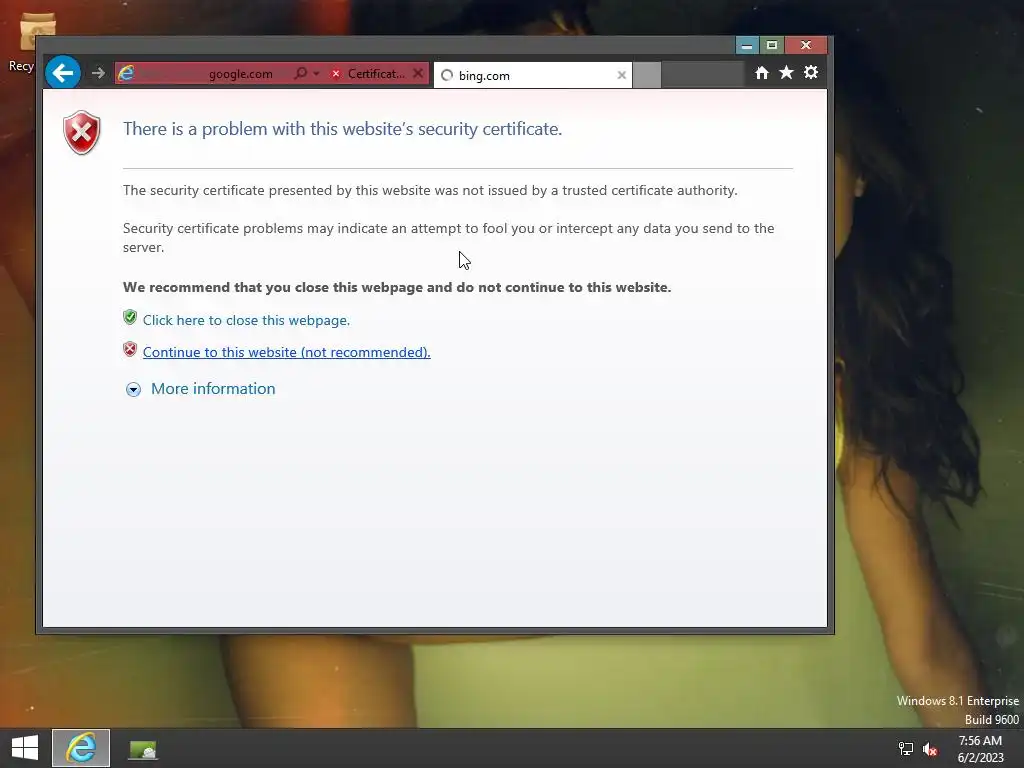The width and height of the screenshot is (1024, 768).
Task: Minimize the Internet Explorer window
Action: pos(747,45)
